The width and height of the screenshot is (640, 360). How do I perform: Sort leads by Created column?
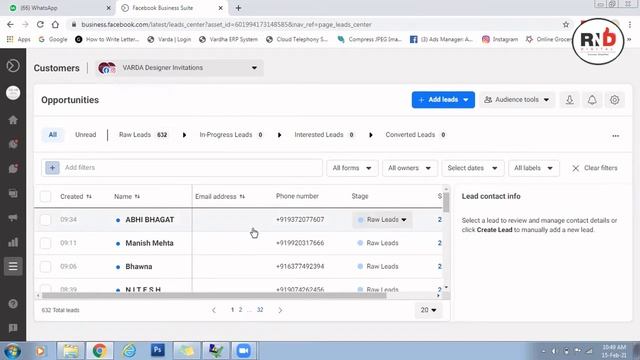(x=76, y=197)
